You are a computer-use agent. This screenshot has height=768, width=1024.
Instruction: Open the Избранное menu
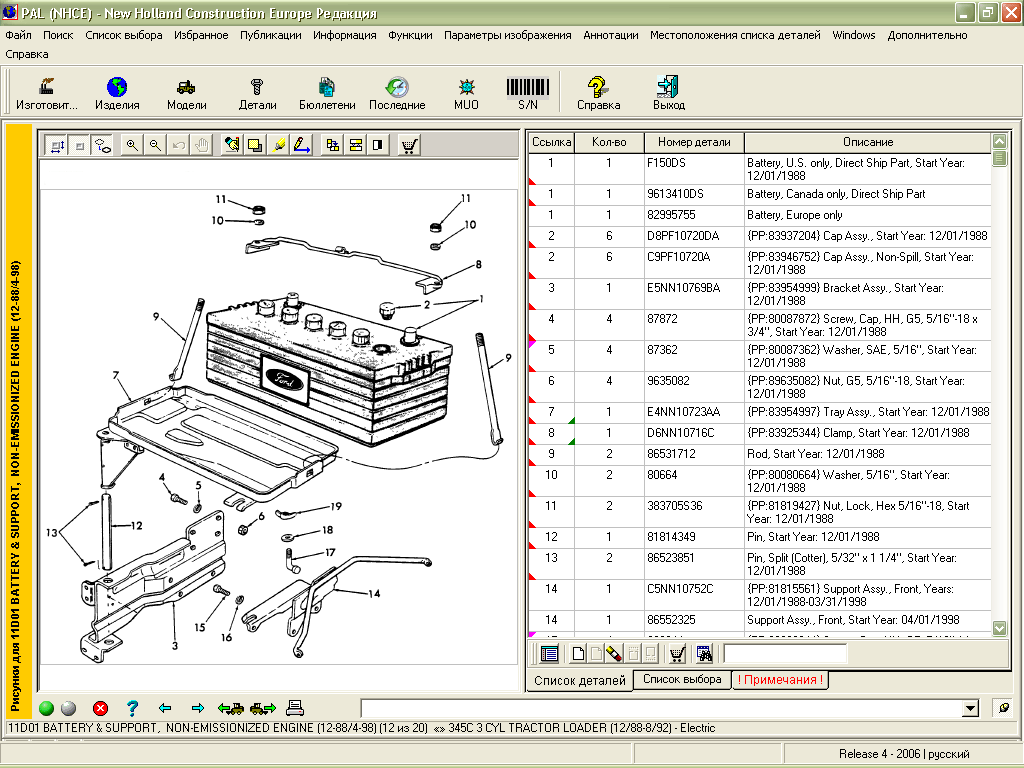[x=201, y=35]
